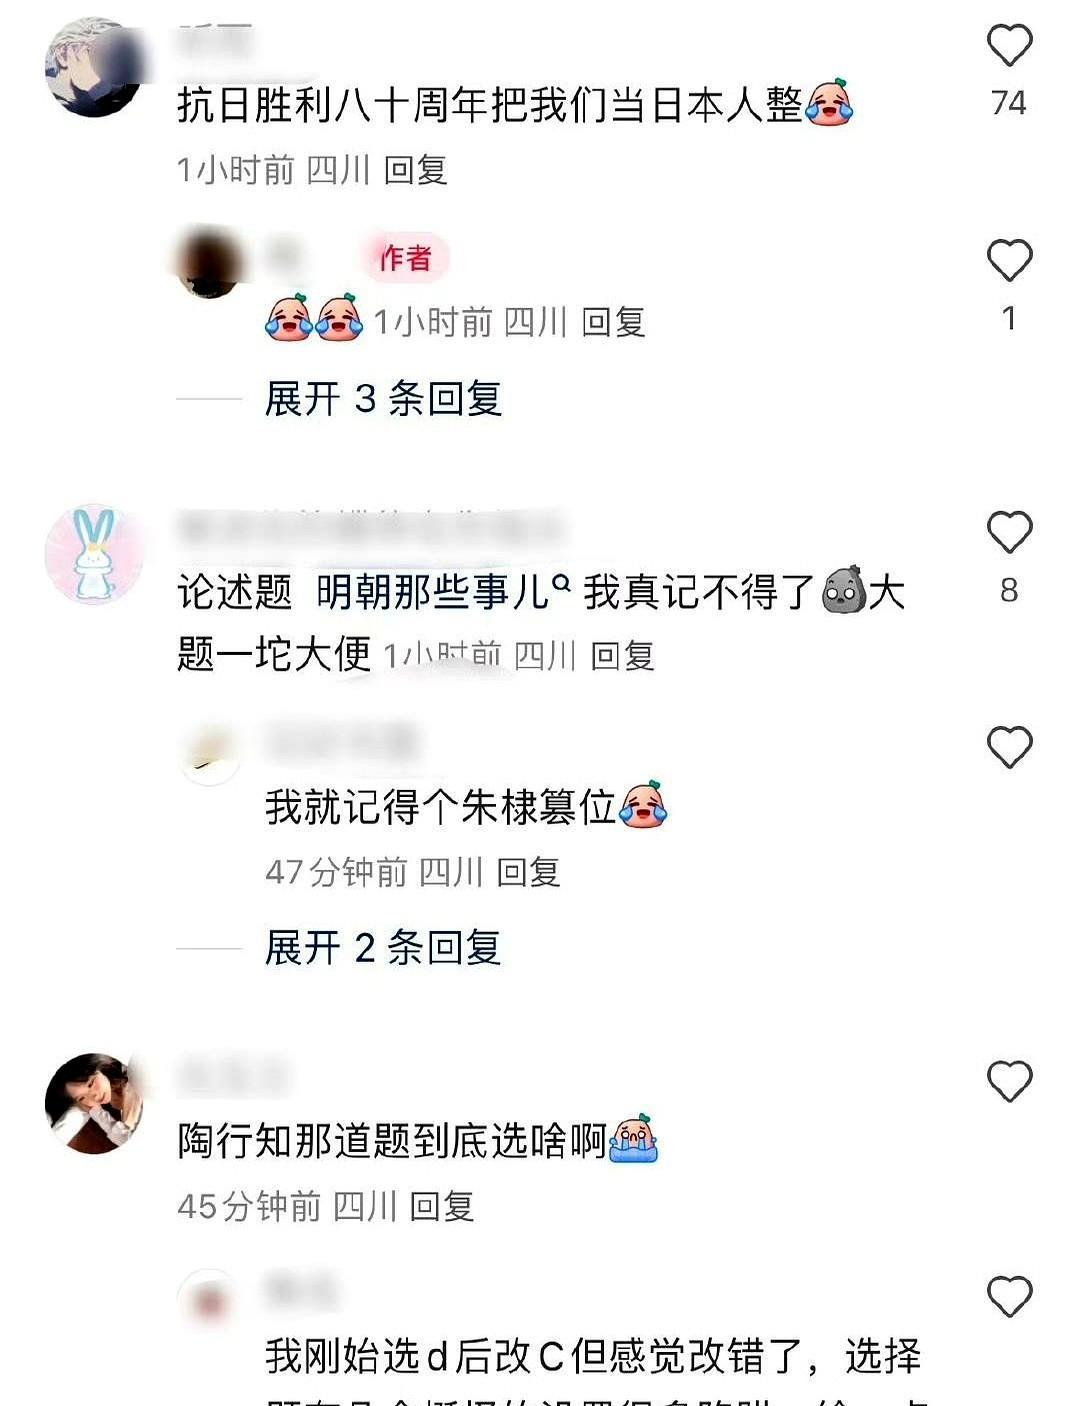
Task: Like the author's crying emoji reply
Action: tap(1009, 260)
